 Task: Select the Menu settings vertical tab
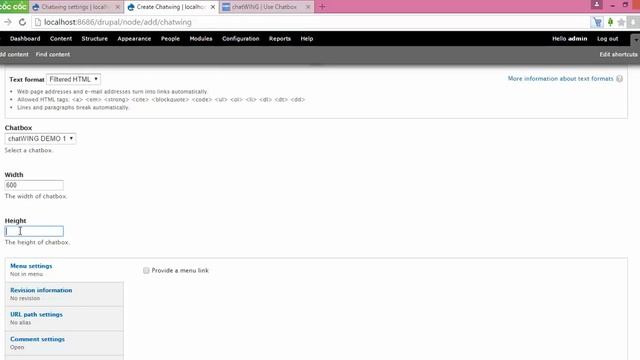(x=64, y=270)
